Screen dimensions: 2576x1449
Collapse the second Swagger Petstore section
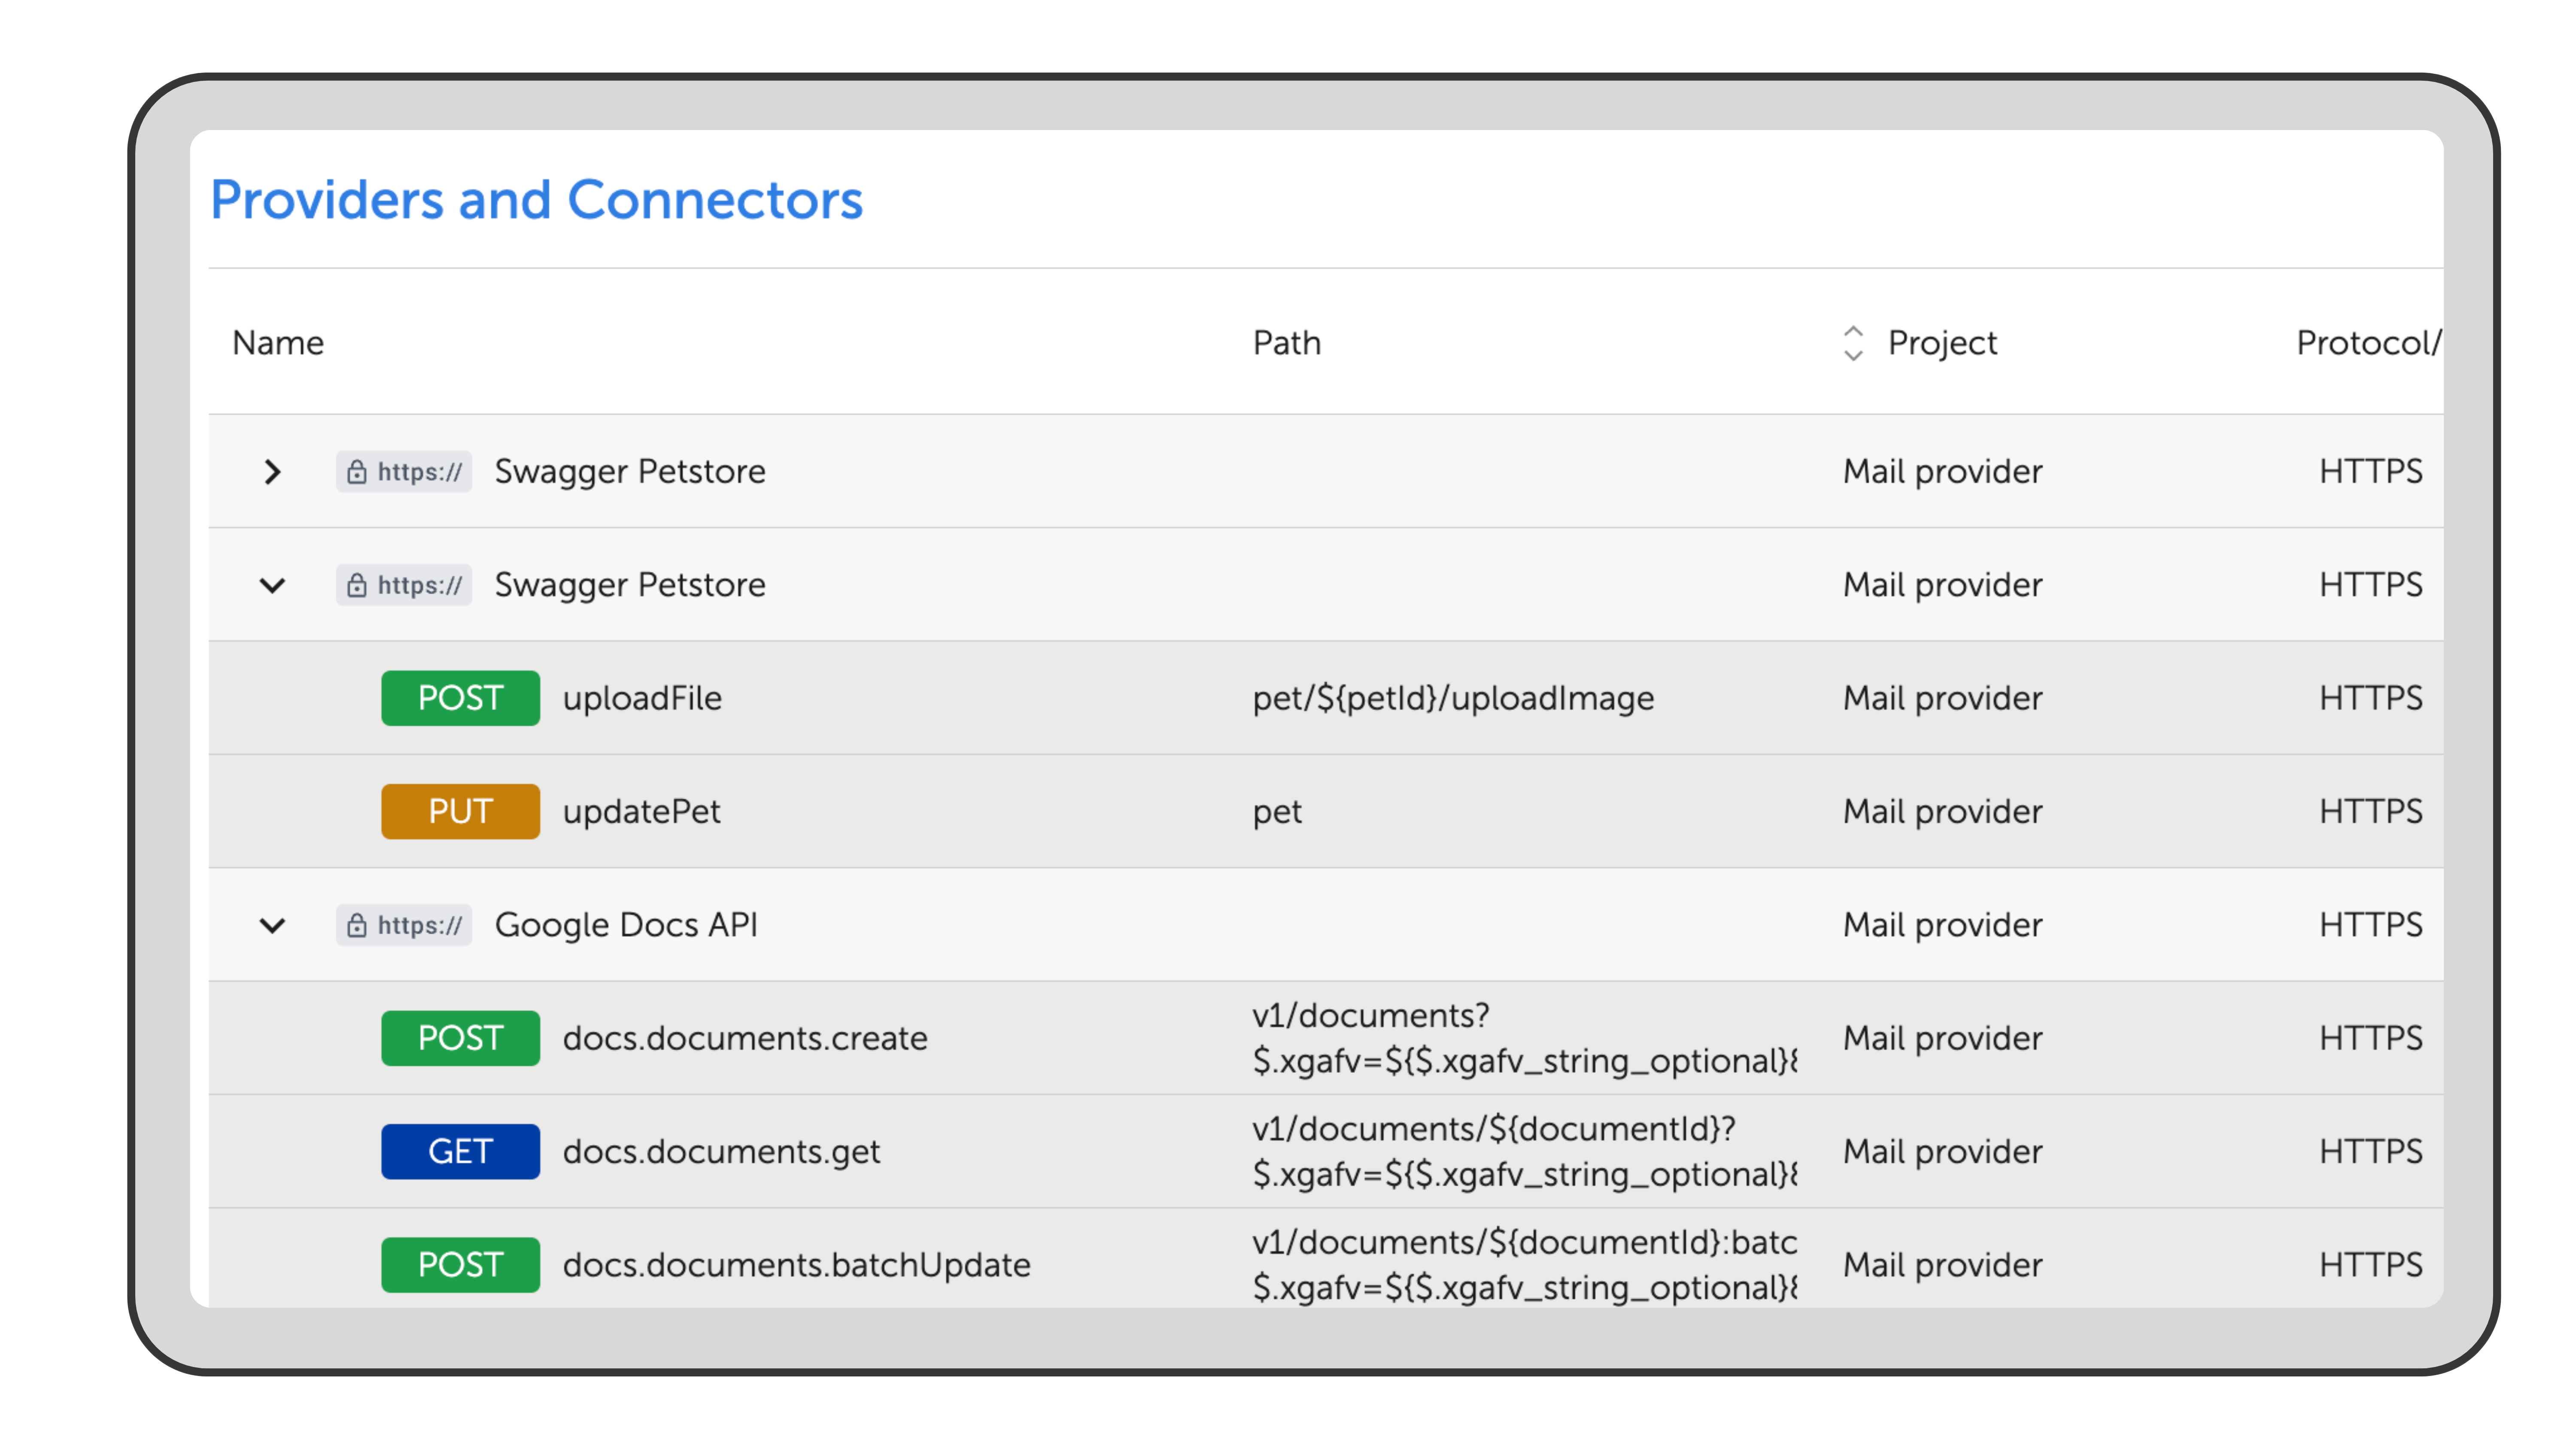tap(273, 585)
